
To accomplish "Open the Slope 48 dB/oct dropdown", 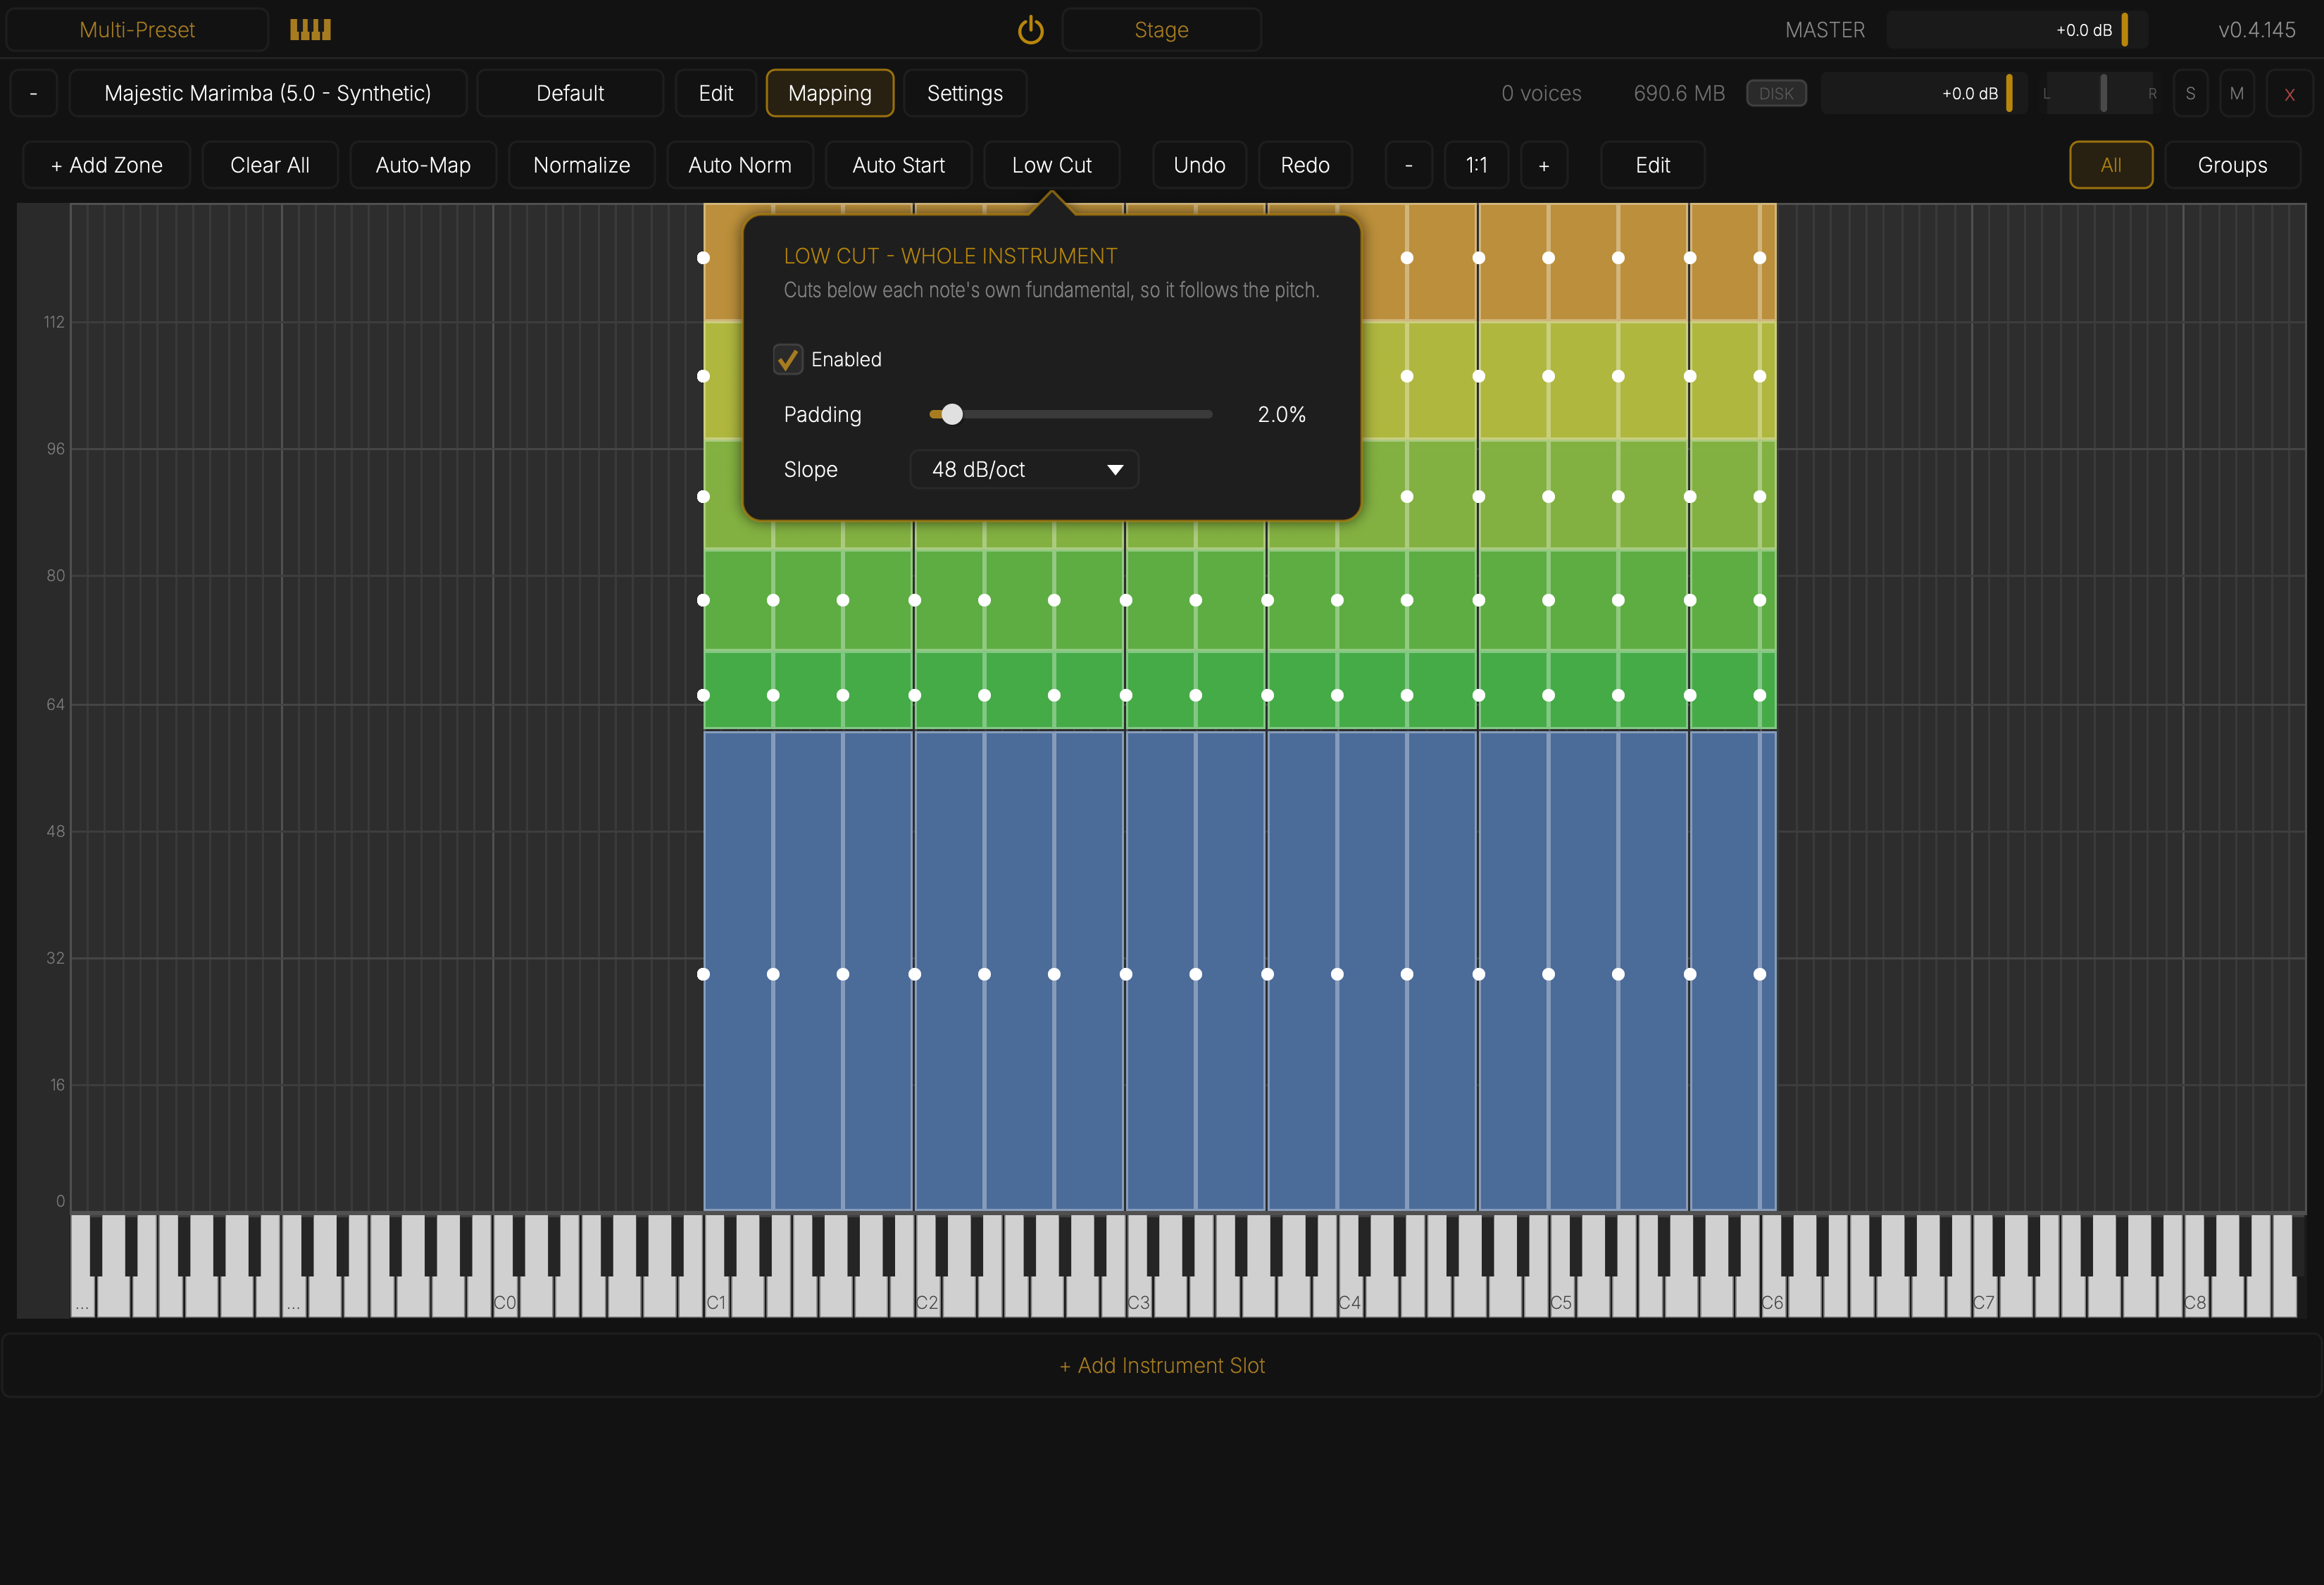I will pyautogui.click(x=1024, y=469).
